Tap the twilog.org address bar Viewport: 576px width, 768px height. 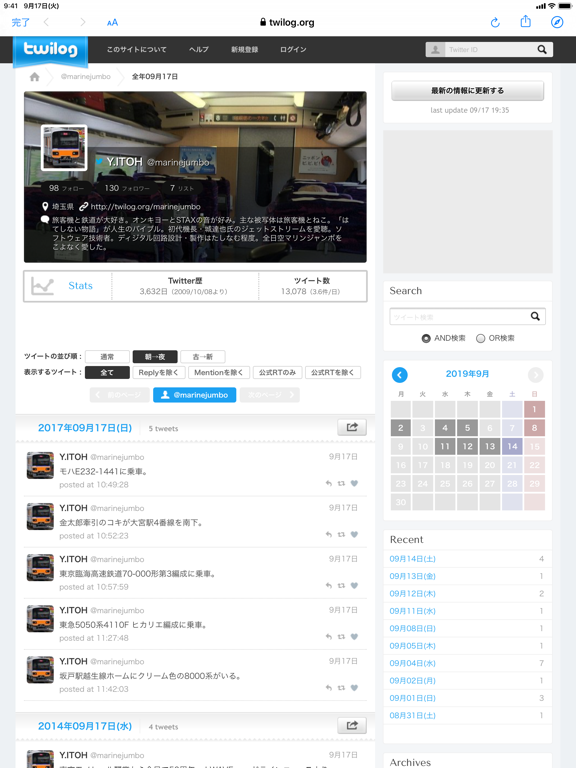pos(288,23)
